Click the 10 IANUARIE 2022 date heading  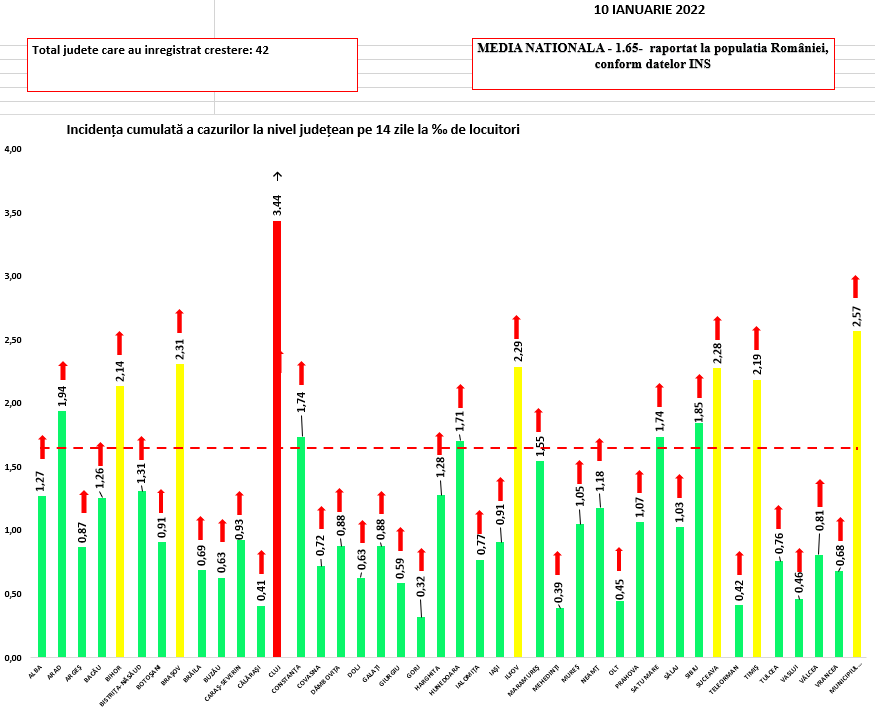click(649, 10)
